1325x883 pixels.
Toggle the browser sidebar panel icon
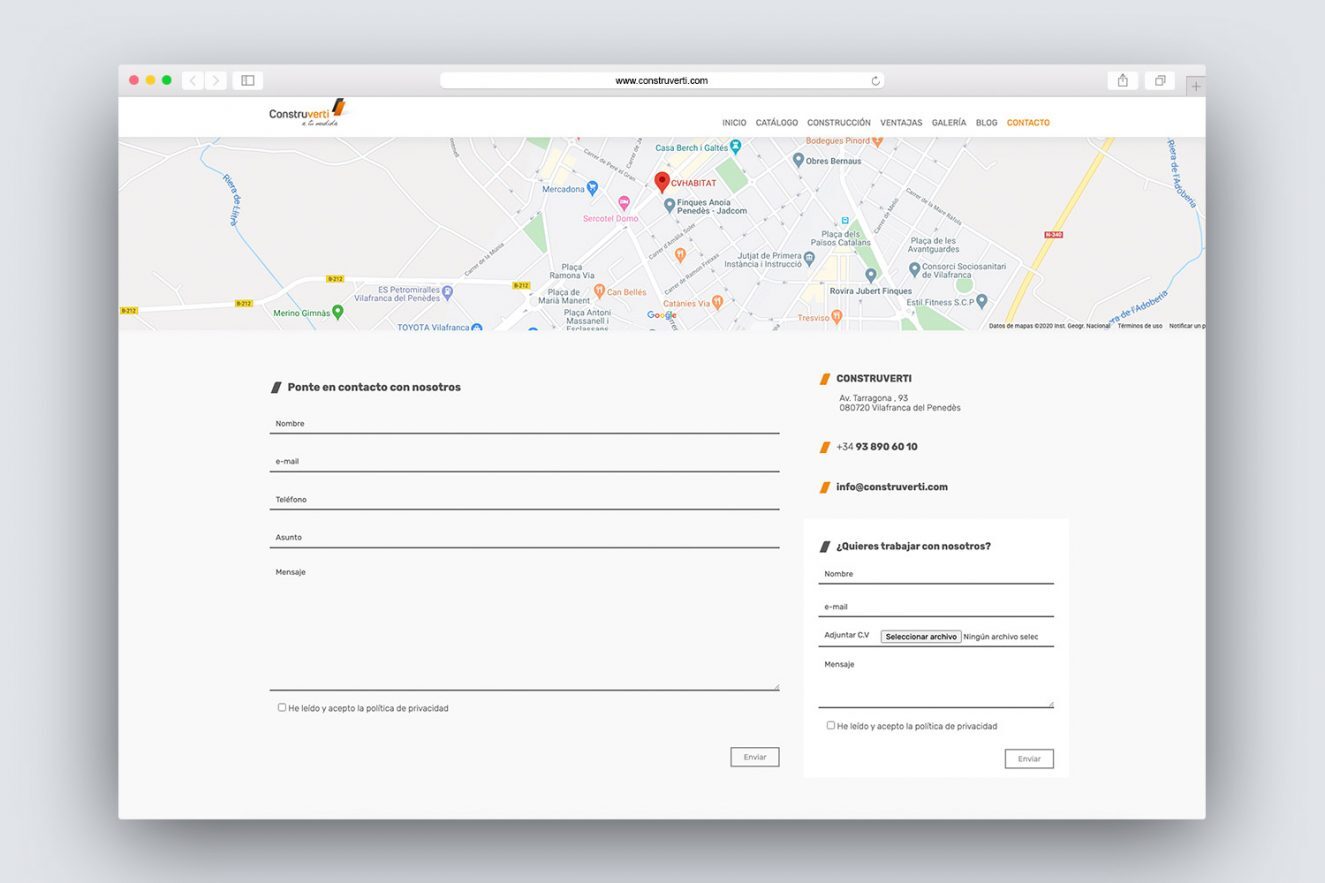(247, 79)
